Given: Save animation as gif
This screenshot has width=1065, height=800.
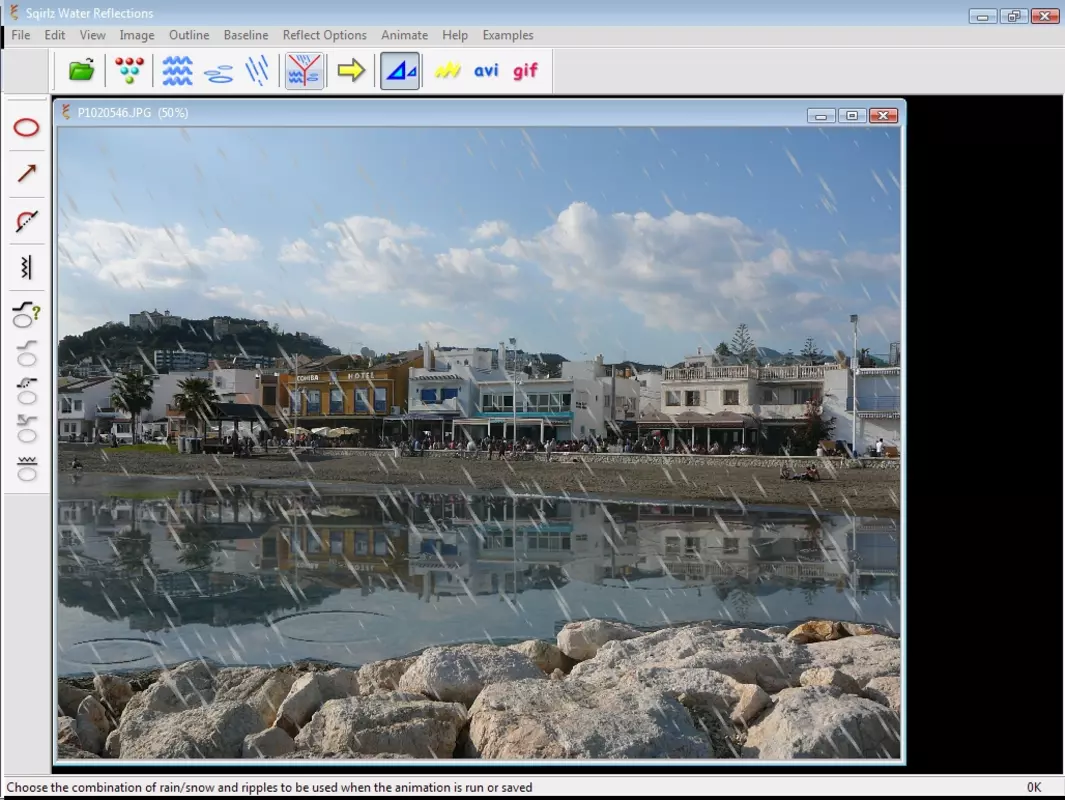Looking at the screenshot, I should click(x=525, y=70).
